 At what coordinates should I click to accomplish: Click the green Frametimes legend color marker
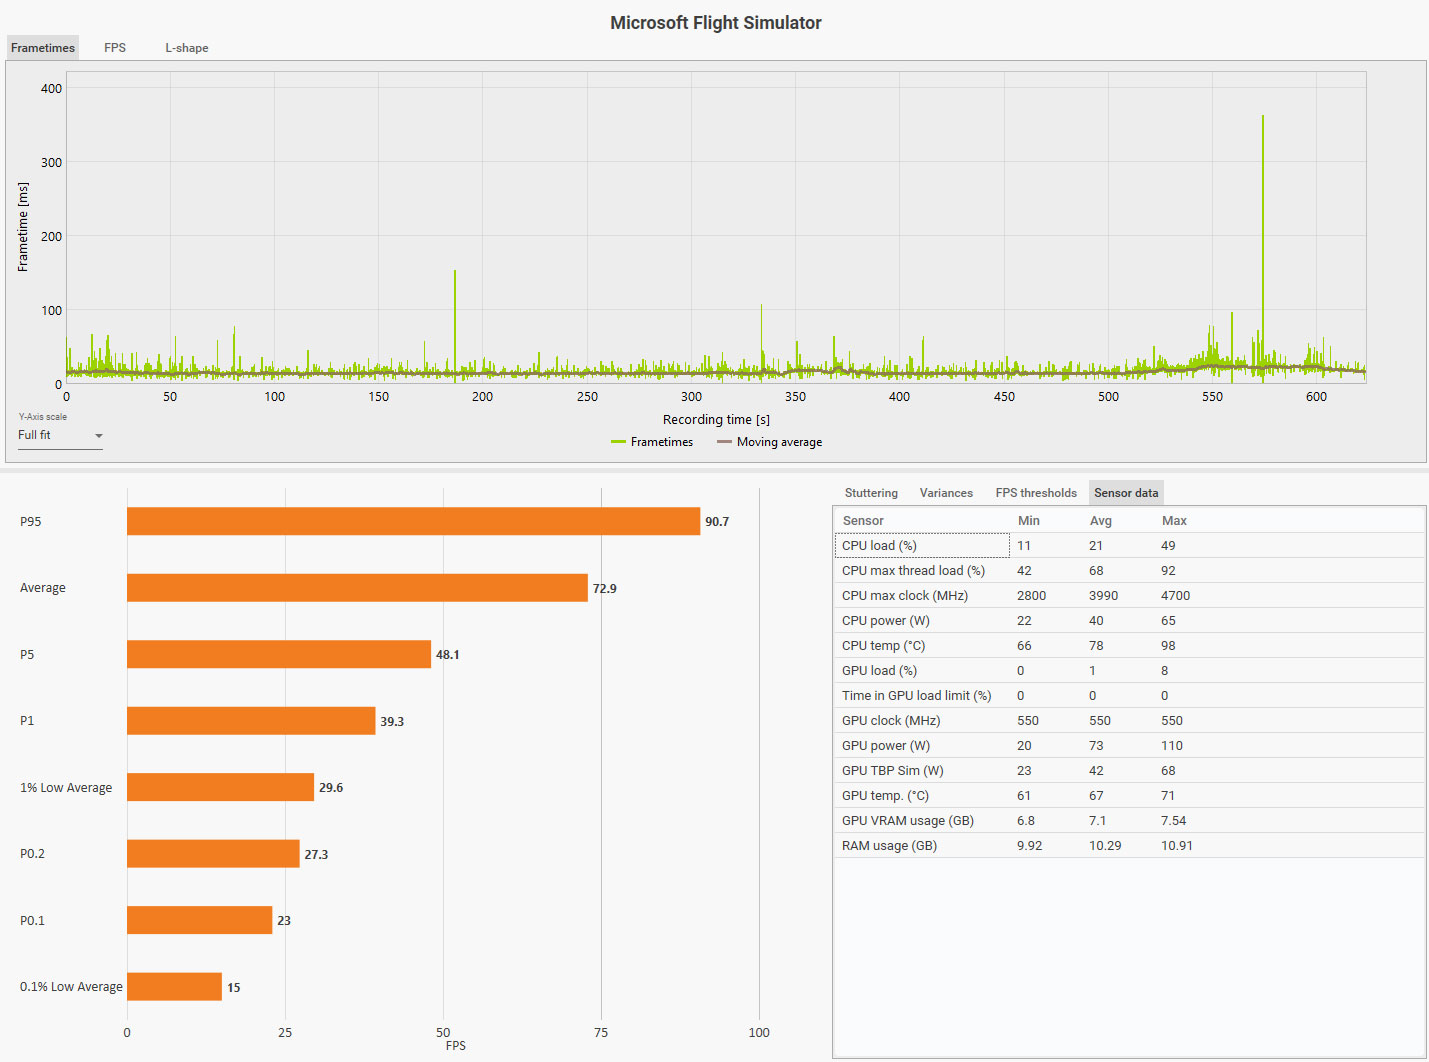click(618, 442)
